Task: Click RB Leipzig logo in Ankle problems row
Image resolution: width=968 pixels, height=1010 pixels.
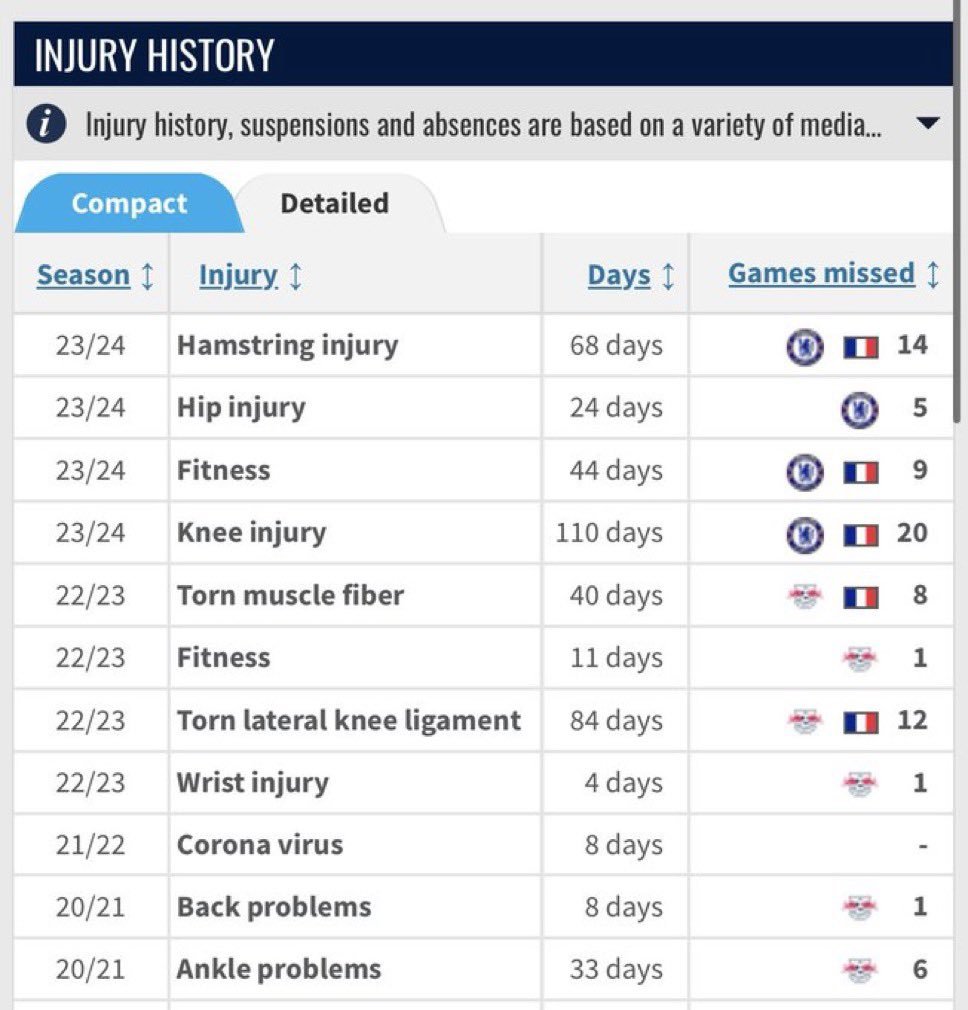Action: point(860,970)
